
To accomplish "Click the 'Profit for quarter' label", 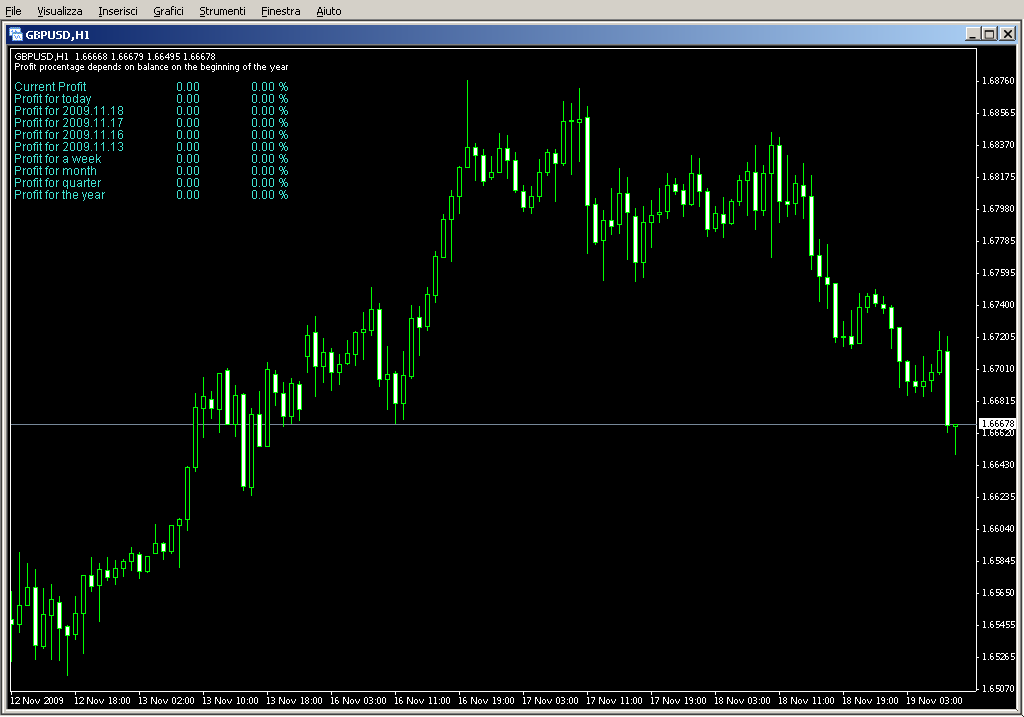I will pyautogui.click(x=57, y=183).
